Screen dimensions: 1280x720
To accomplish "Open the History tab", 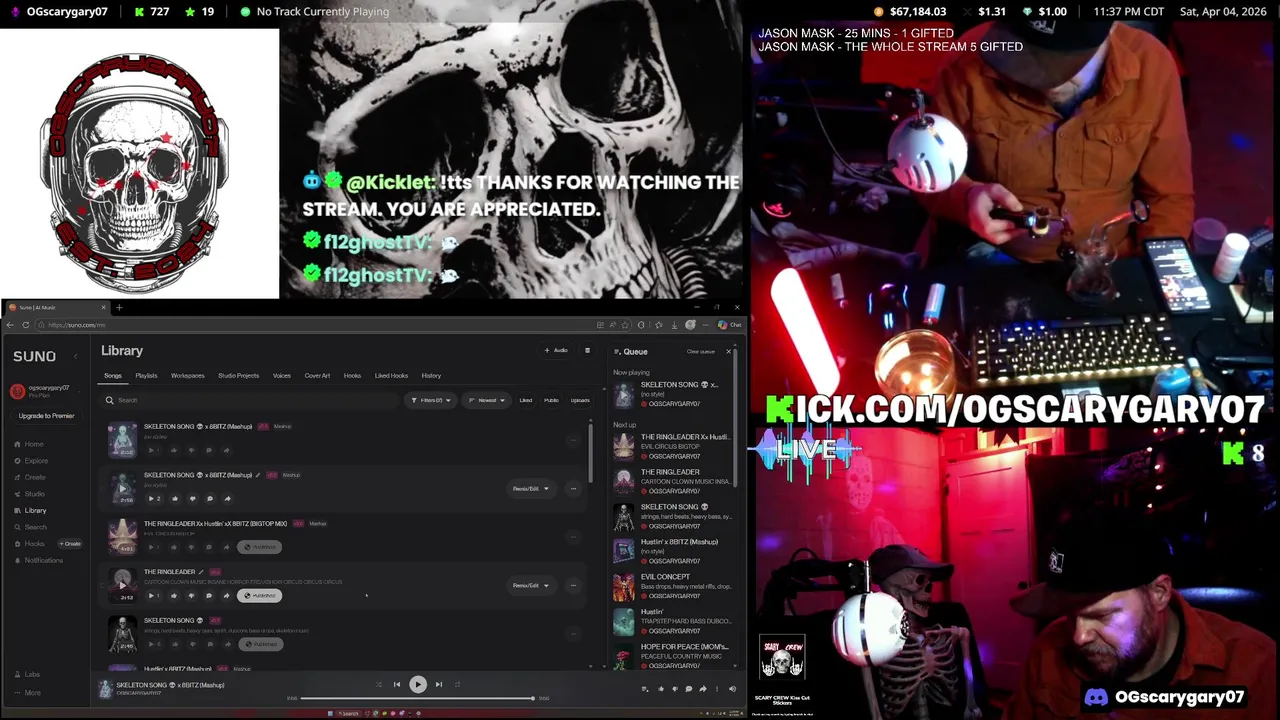I will pyautogui.click(x=431, y=376).
